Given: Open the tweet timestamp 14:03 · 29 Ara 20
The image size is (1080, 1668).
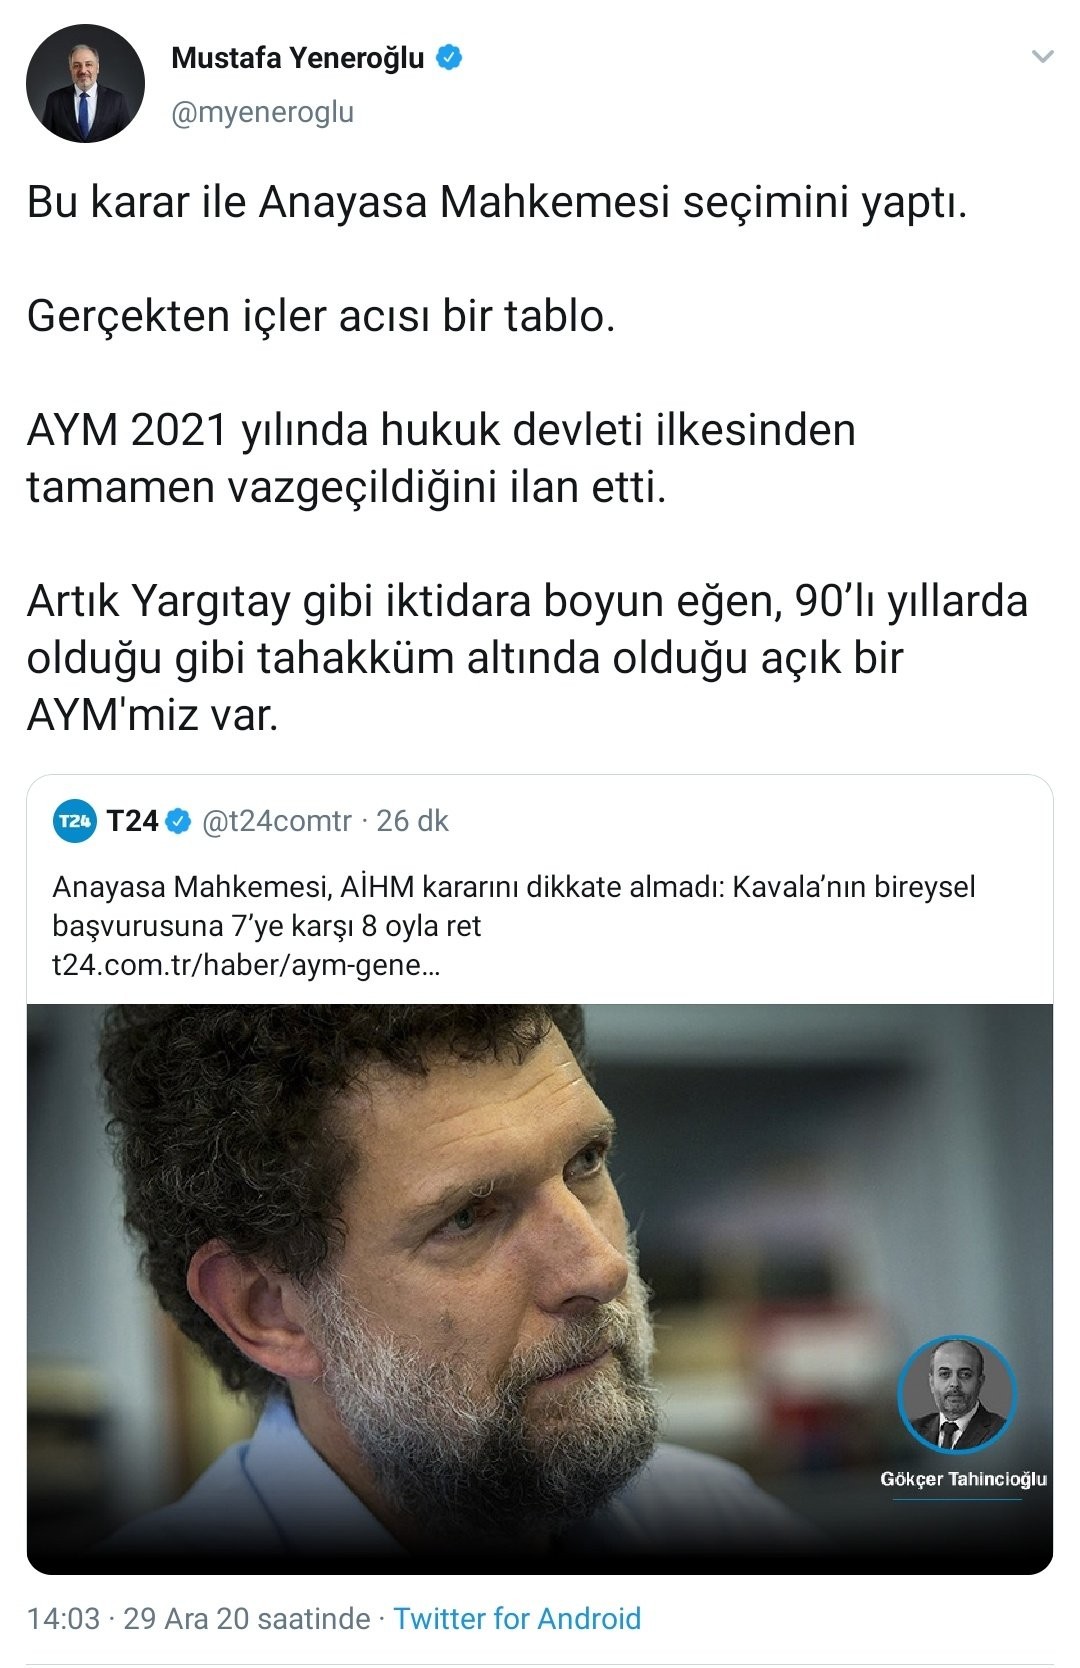Looking at the screenshot, I should click(198, 1618).
